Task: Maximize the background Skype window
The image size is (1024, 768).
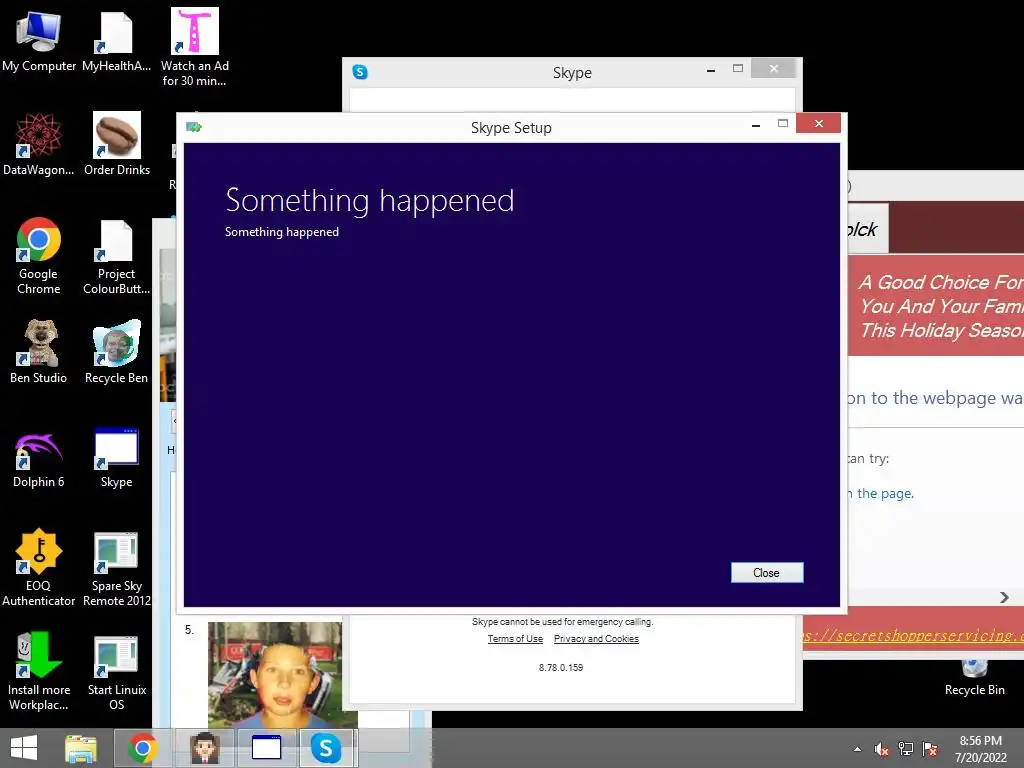Action: point(738,68)
